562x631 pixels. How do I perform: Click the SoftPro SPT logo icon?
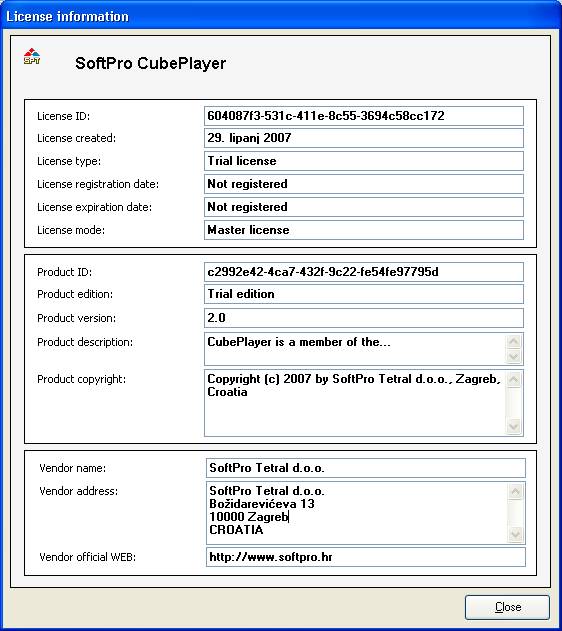[32, 56]
